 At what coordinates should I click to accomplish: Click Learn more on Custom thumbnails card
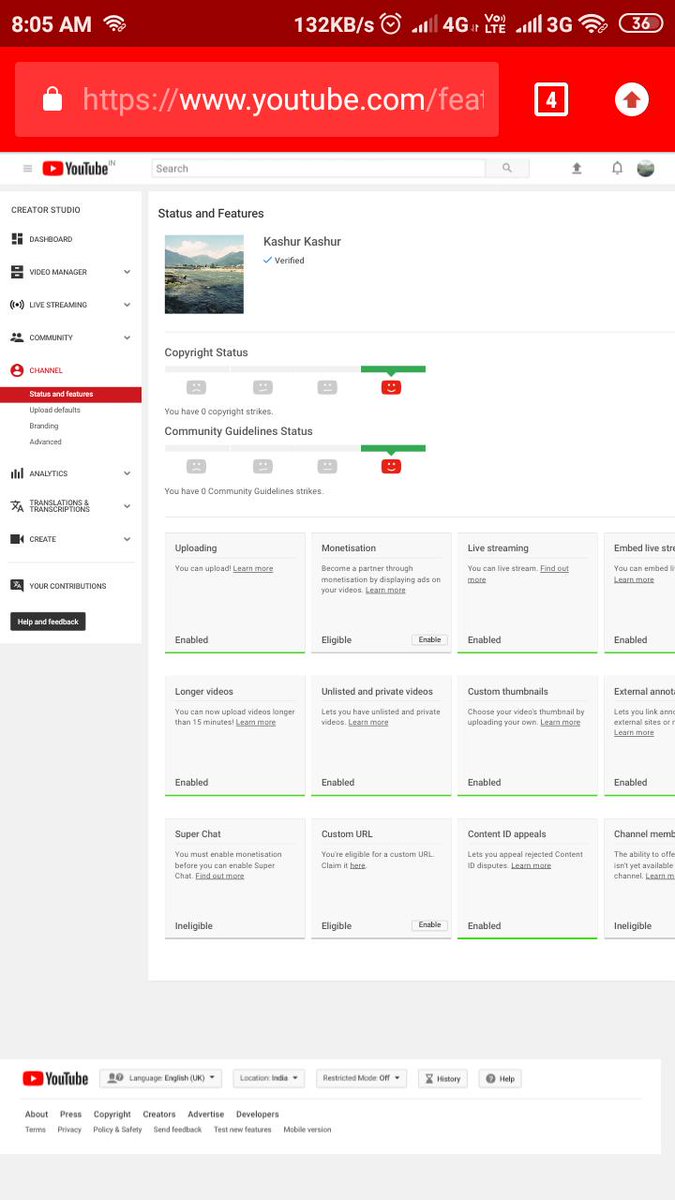560,722
